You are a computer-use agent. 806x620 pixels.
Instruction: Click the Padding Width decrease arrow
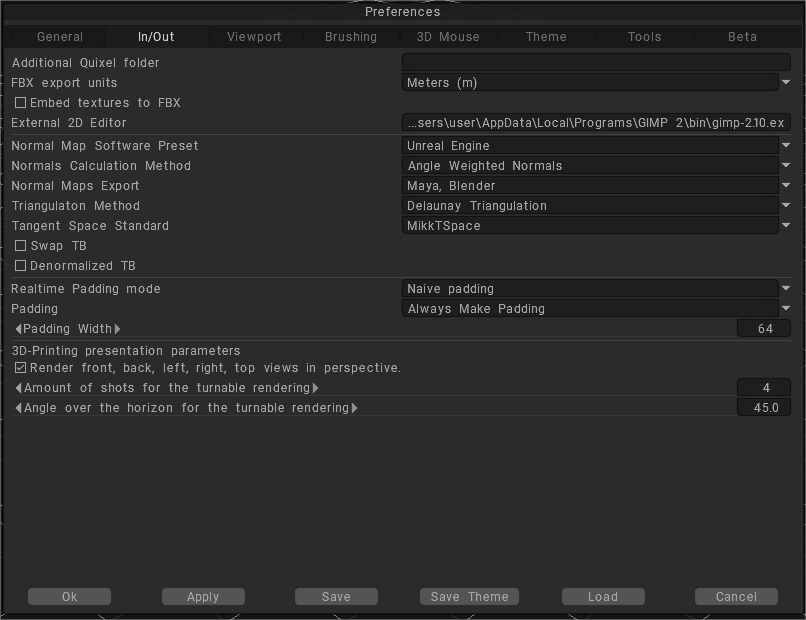(18, 329)
